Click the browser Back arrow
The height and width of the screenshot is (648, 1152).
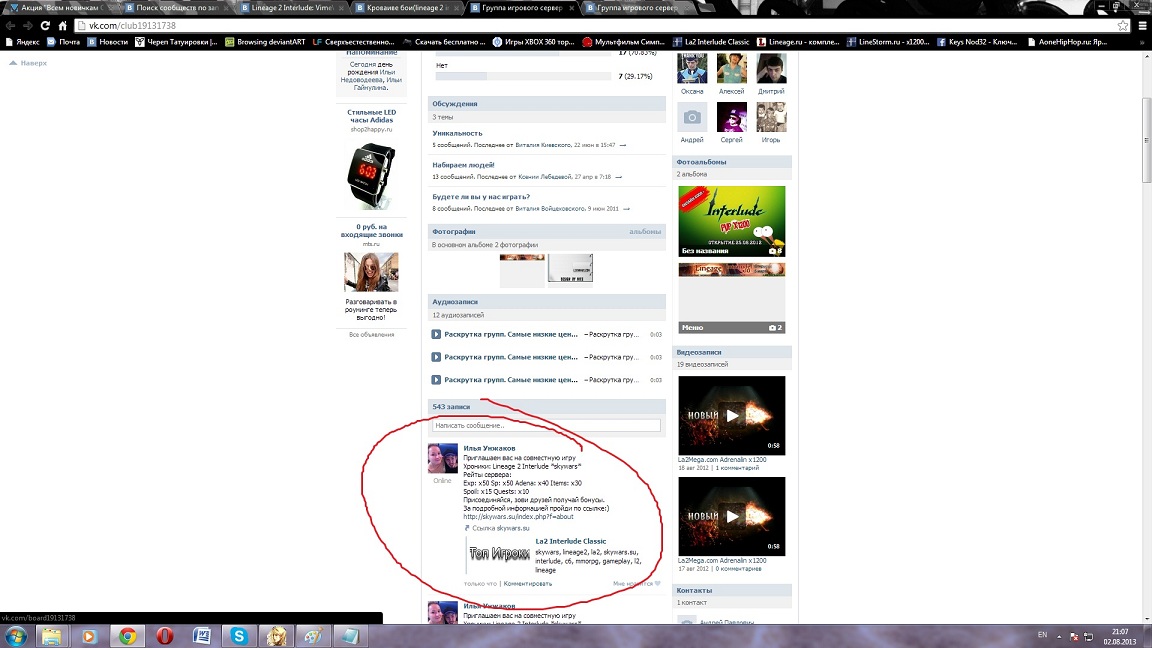pos(10,26)
